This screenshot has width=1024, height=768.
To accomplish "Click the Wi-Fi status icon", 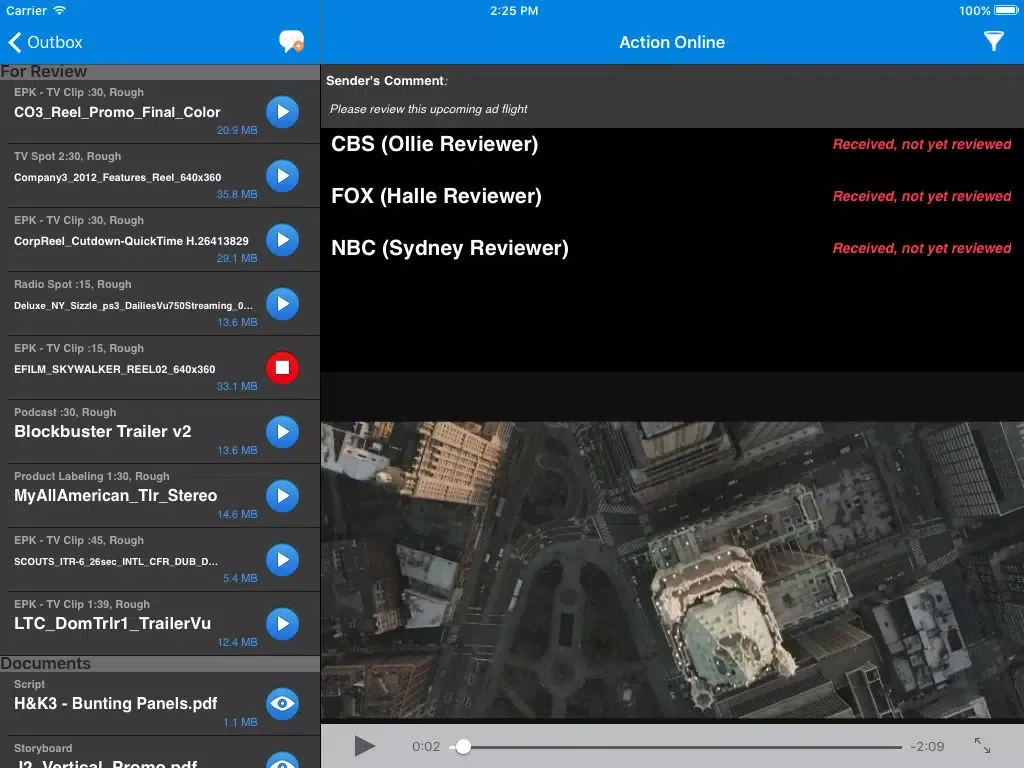I will 60,10.
